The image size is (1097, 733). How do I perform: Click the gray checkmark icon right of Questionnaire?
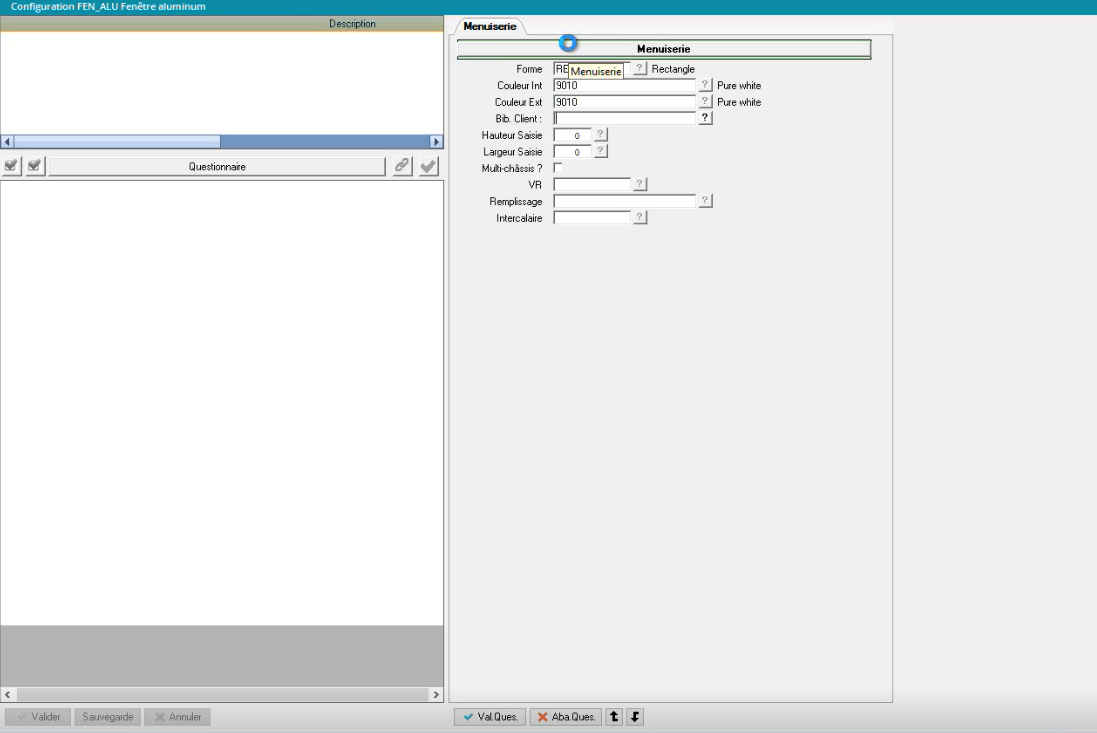(429, 167)
